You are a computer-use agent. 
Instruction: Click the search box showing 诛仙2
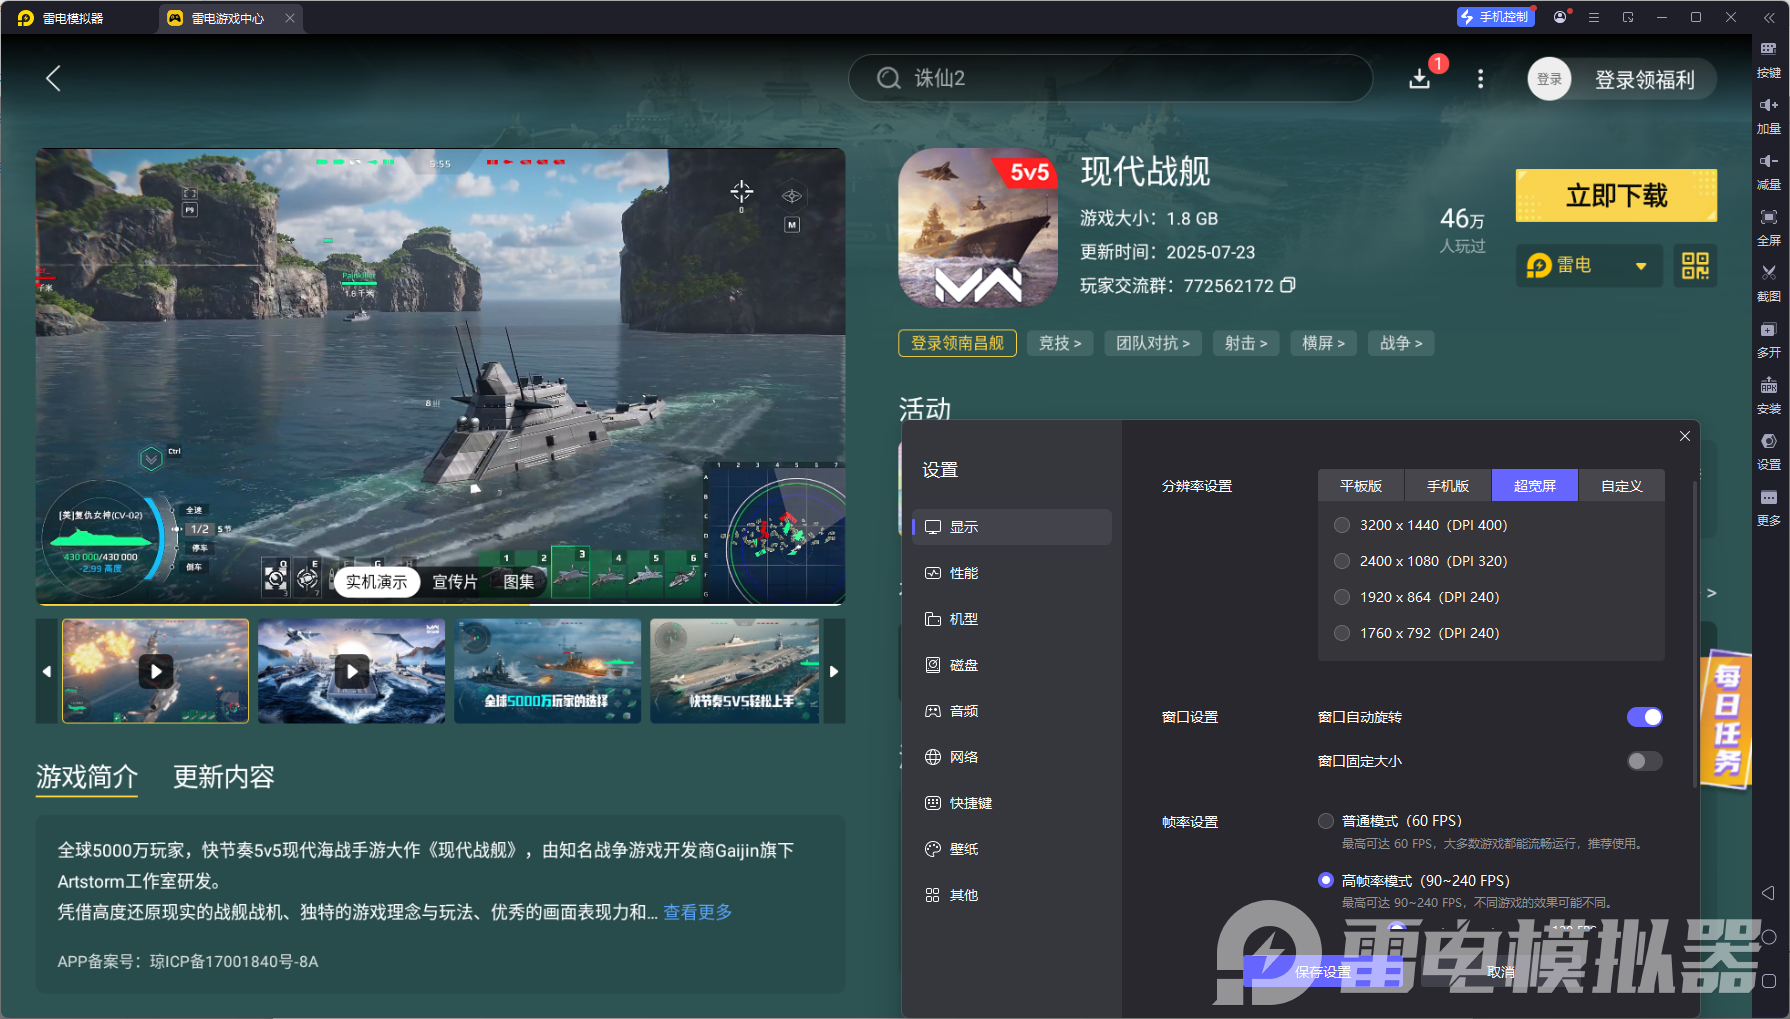click(x=1110, y=78)
